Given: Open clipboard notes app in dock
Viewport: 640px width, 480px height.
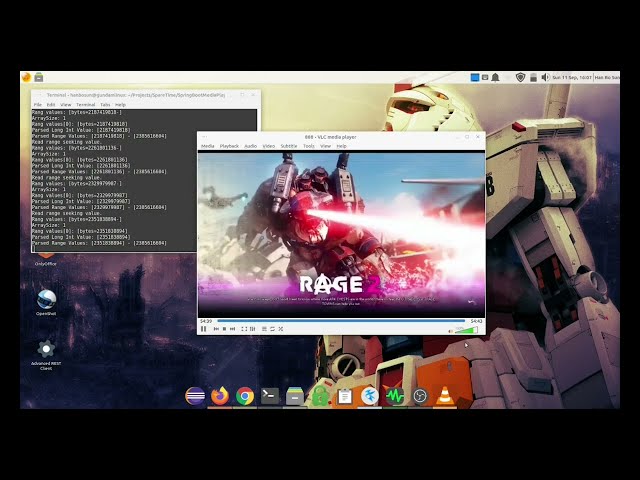Looking at the screenshot, I should coord(345,396).
